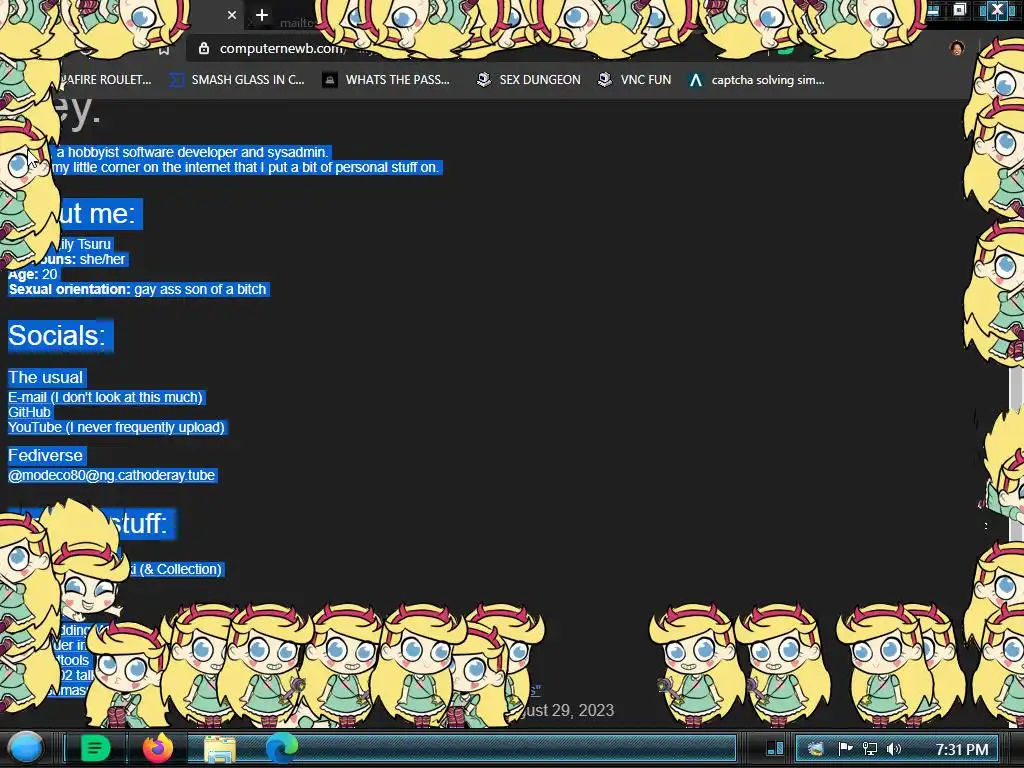Open the captcha solving sim... bookmark
1024x768 pixels.
click(x=756, y=80)
